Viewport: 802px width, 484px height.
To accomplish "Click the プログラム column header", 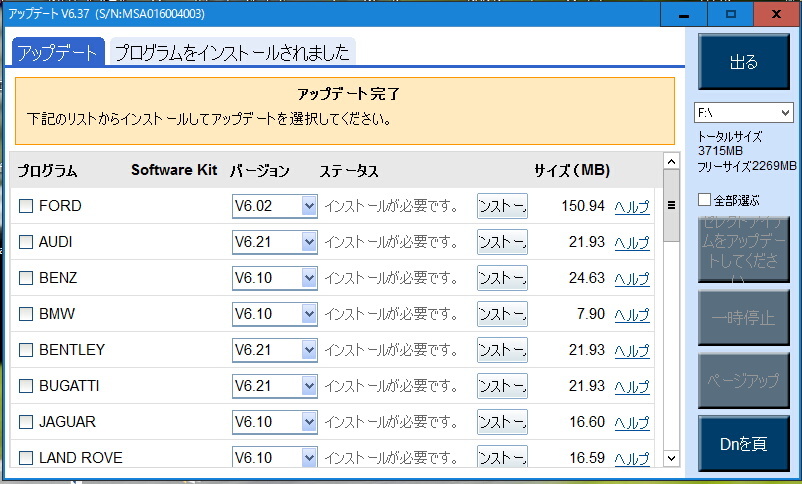I will tap(47, 170).
